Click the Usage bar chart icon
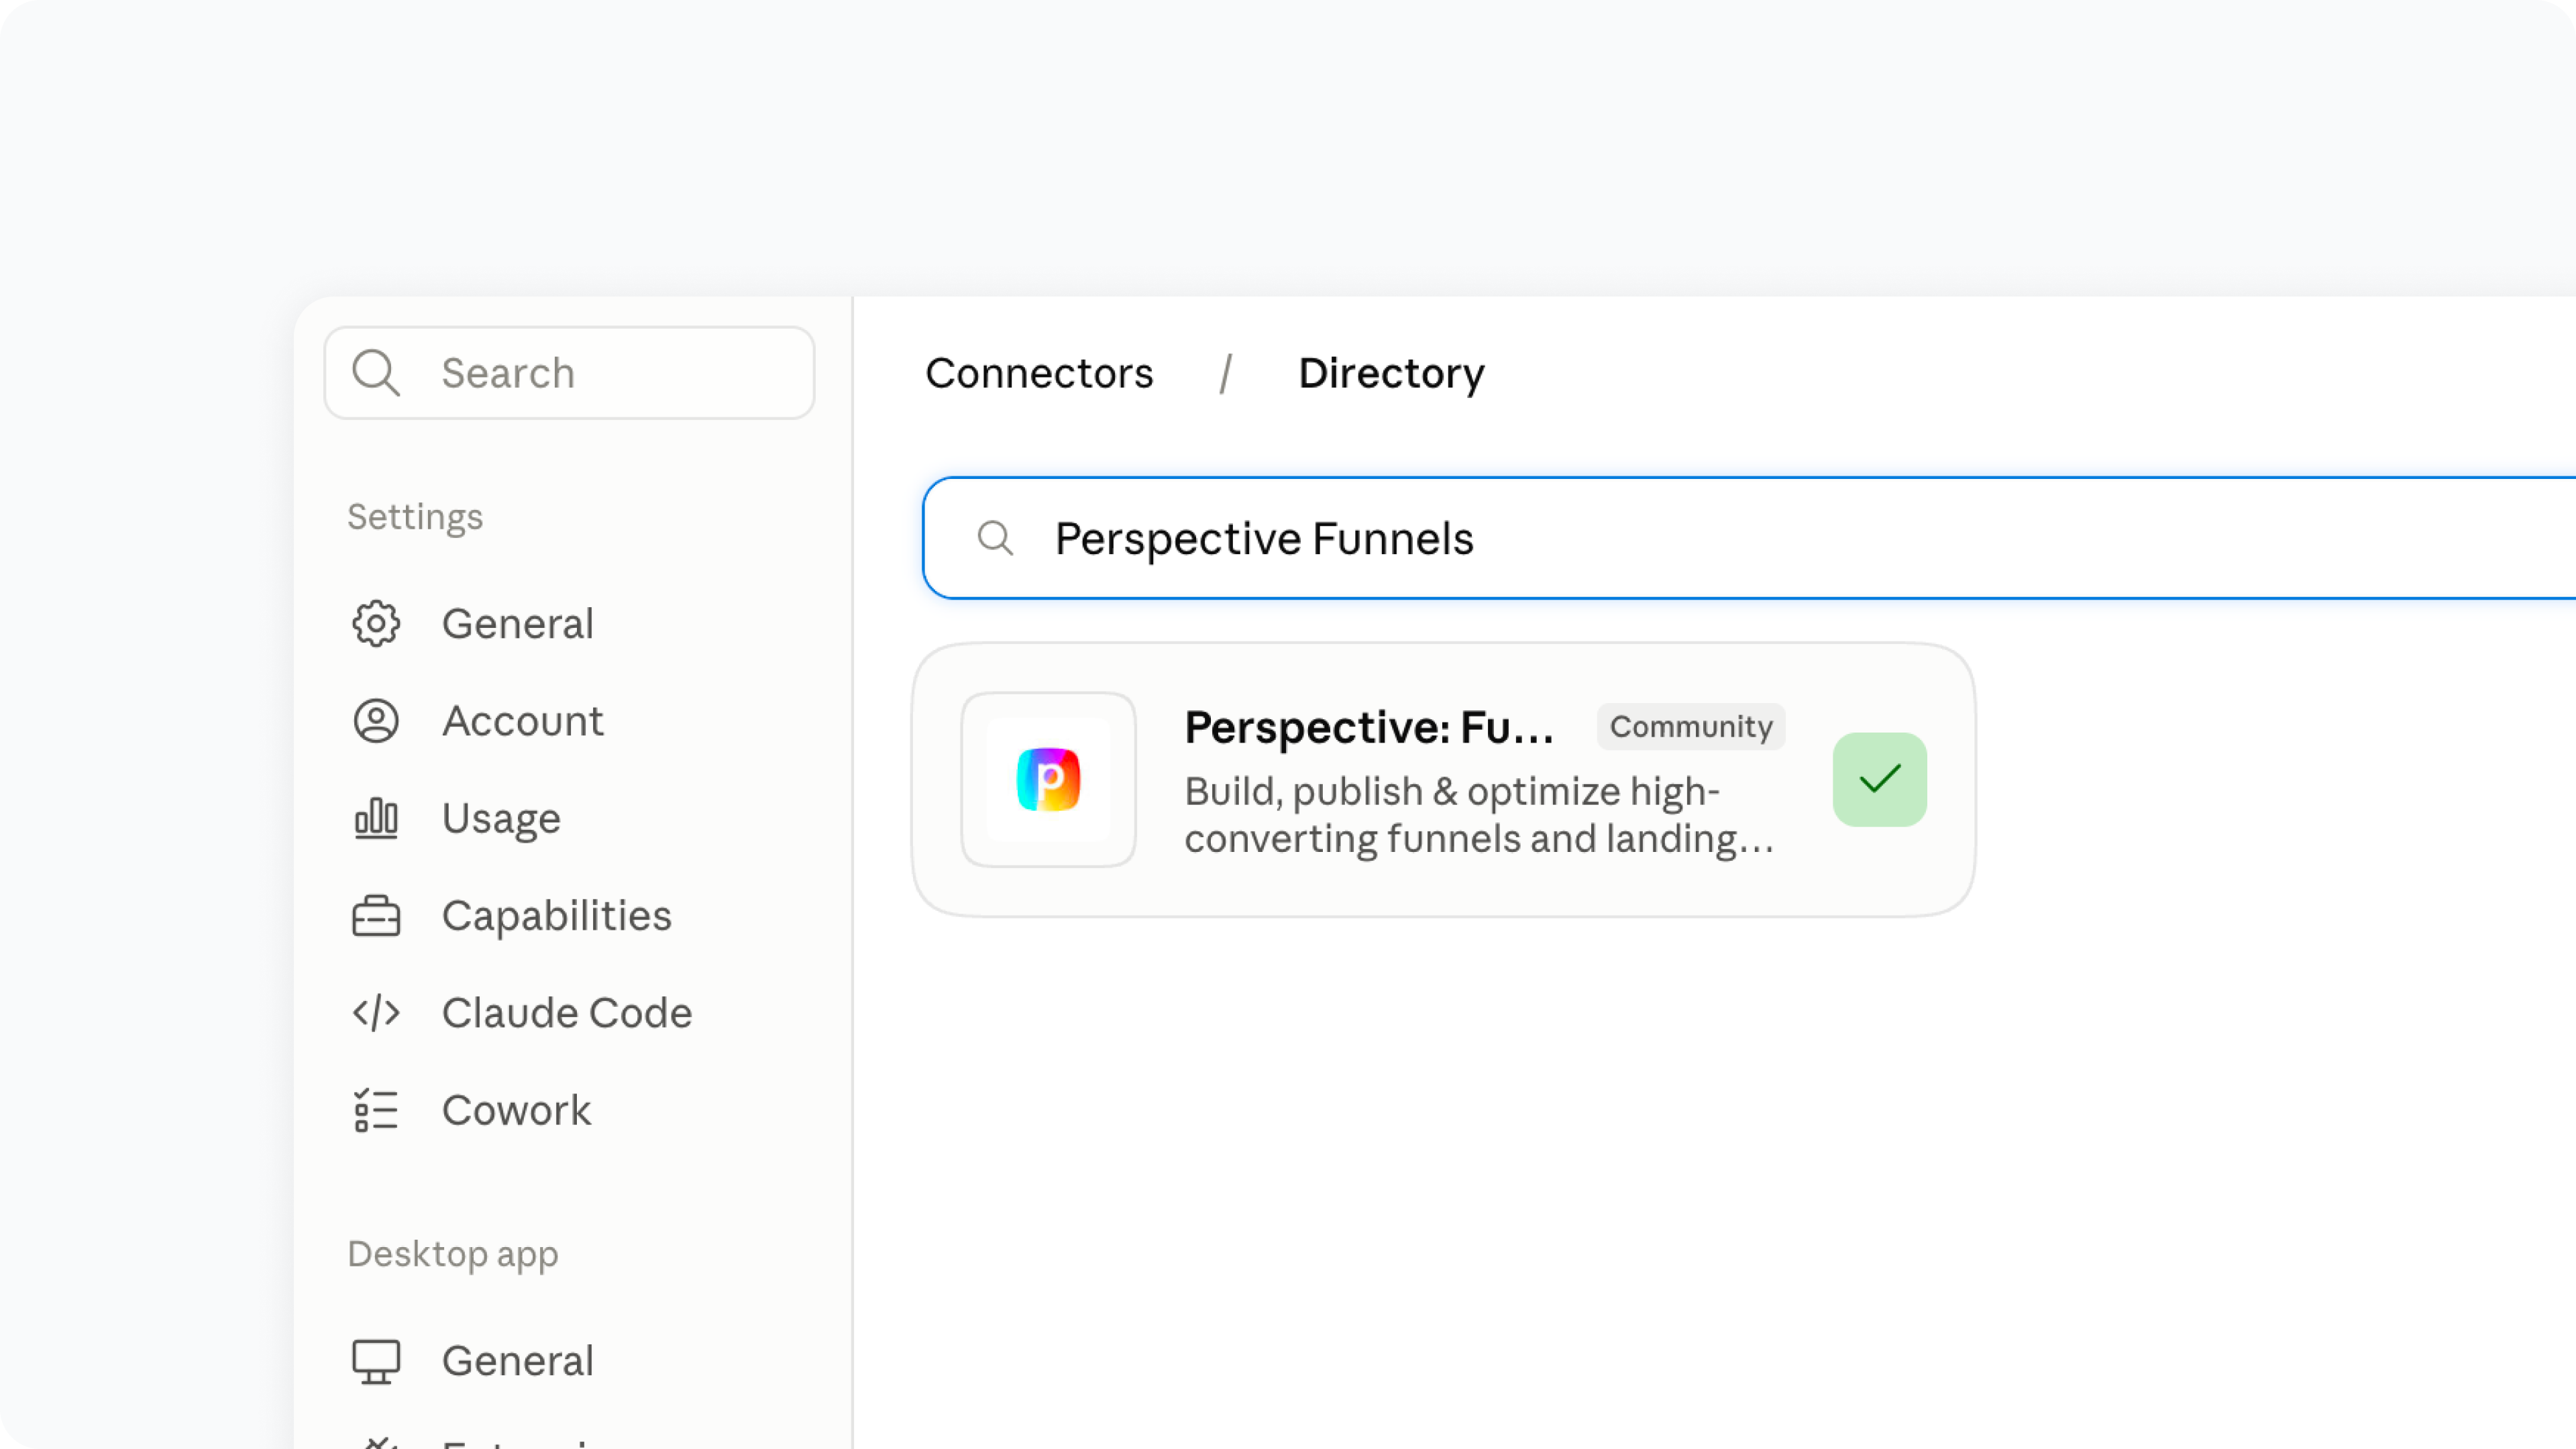This screenshot has height=1449, width=2576. (x=376, y=818)
